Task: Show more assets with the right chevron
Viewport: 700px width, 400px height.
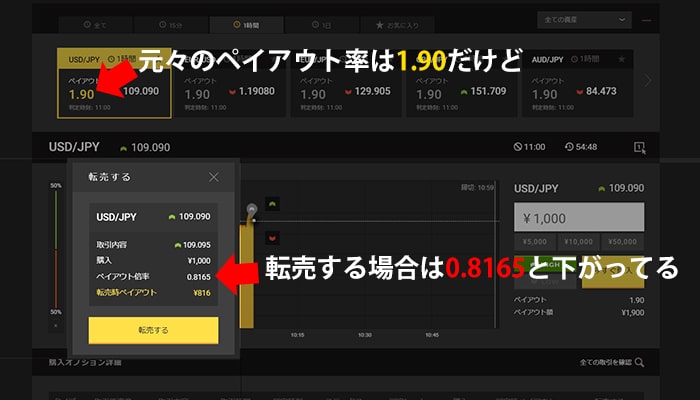Action: (x=647, y=80)
